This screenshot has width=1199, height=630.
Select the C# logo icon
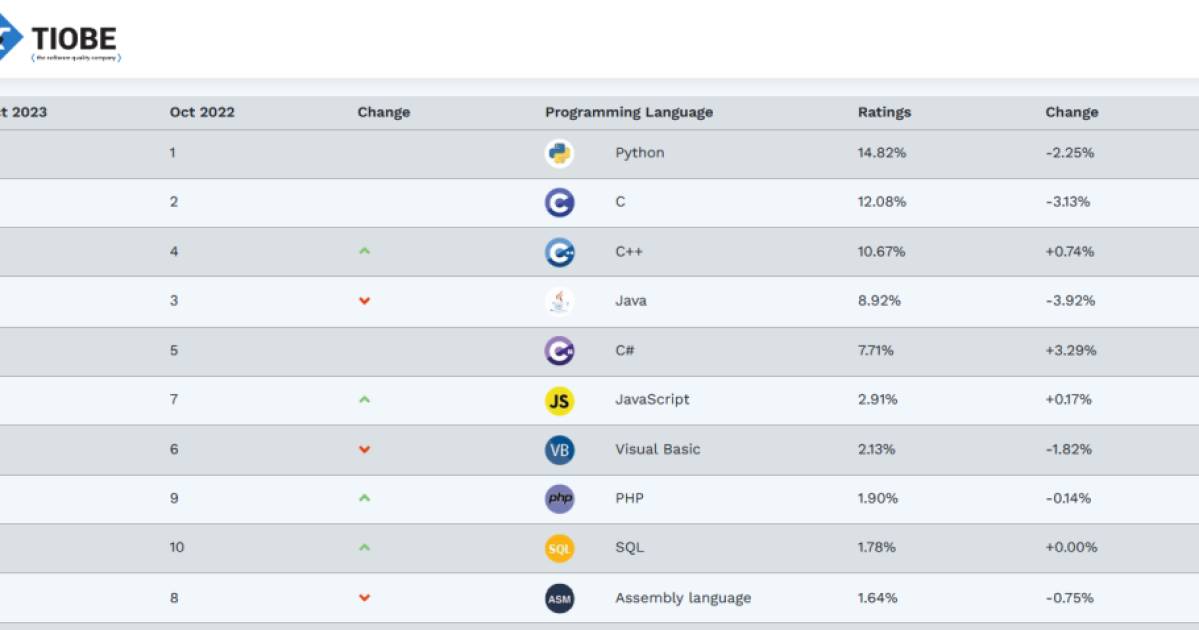(560, 350)
